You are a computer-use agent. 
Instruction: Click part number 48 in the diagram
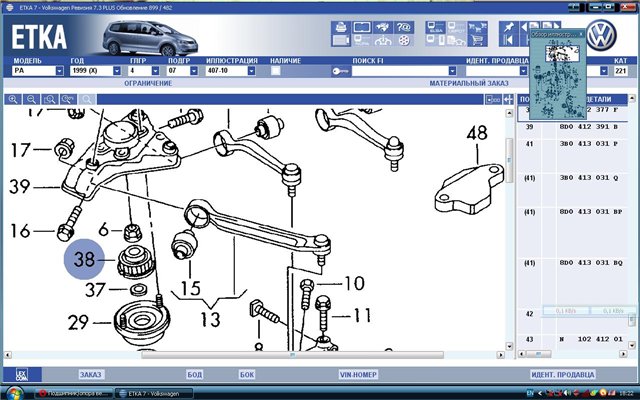[x=477, y=133]
